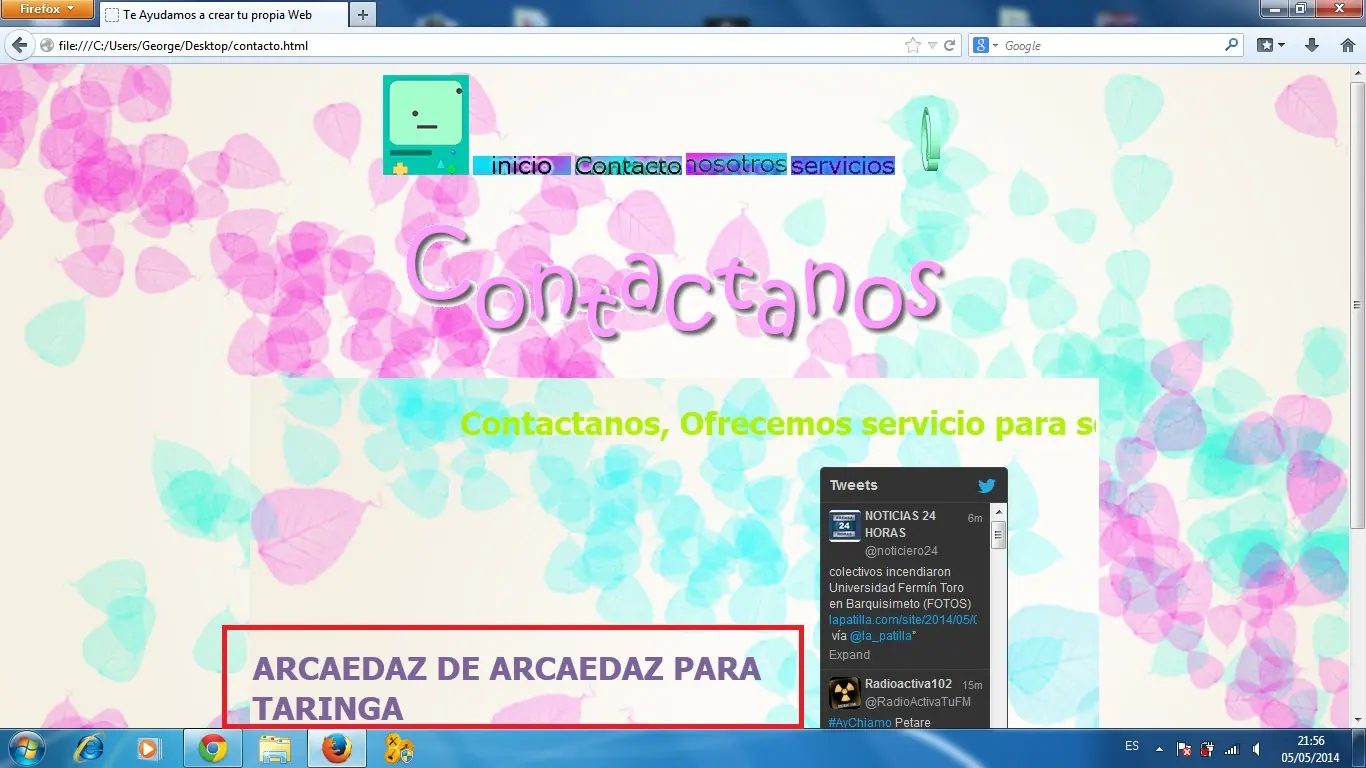Click the 'Tweets' widget header title
1366x768 pixels.
(853, 485)
